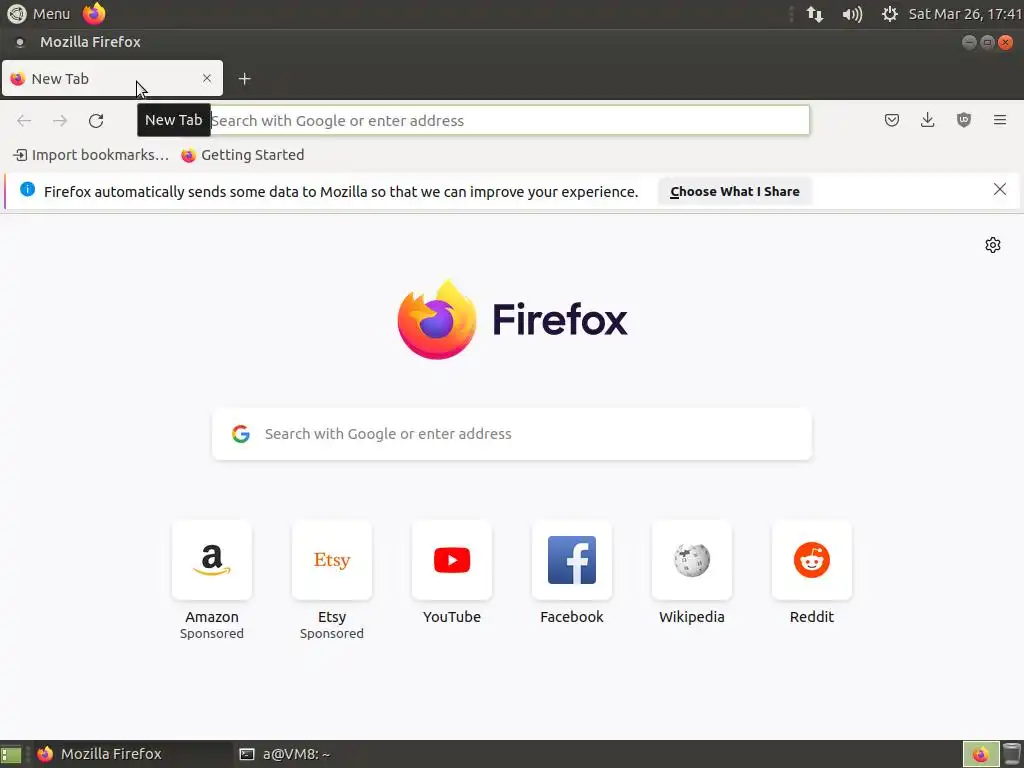
Task: Open the downloads panel icon
Action: pyautogui.click(x=927, y=120)
